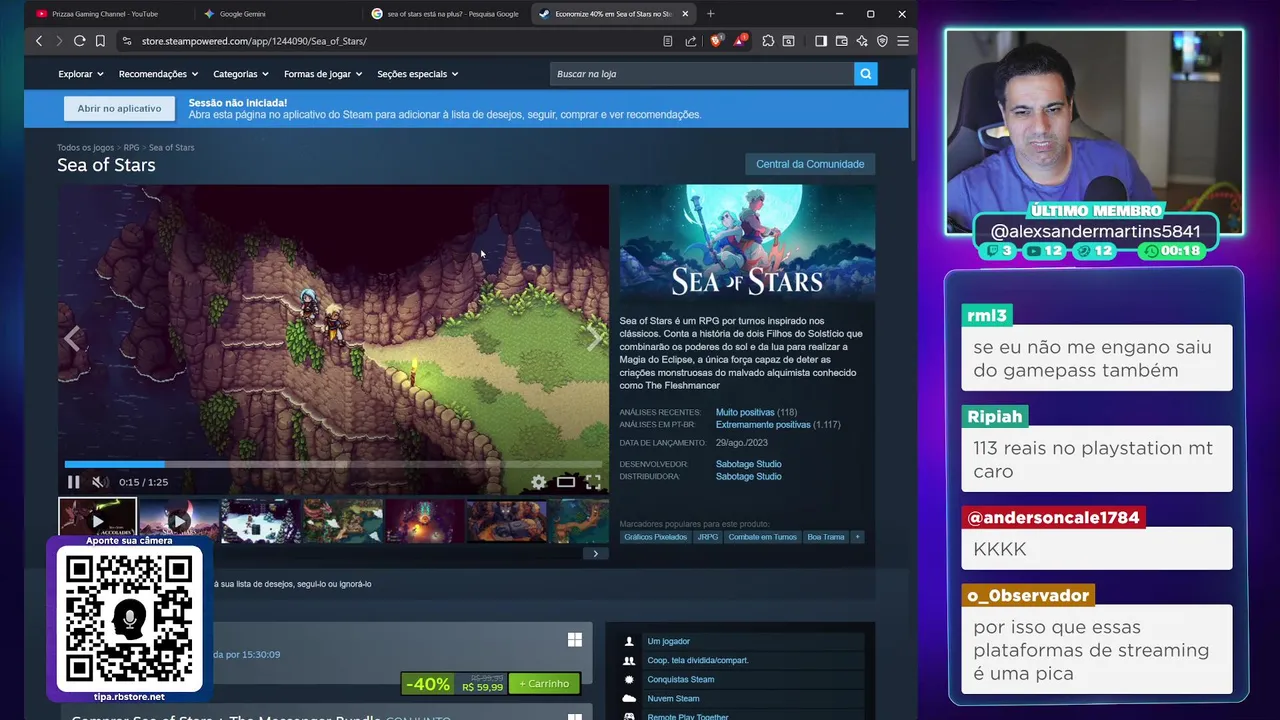This screenshot has height=720, width=1280.
Task: Pause the trailer video
Action: (73, 482)
